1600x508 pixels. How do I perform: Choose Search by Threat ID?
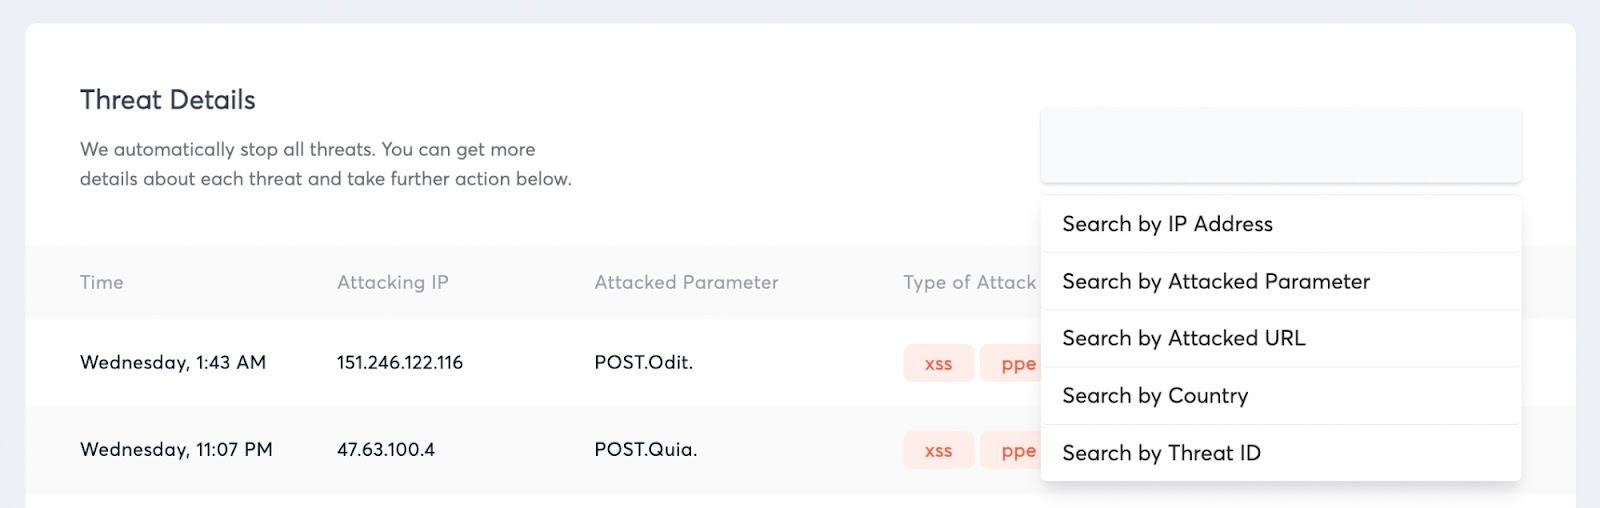tap(1161, 454)
